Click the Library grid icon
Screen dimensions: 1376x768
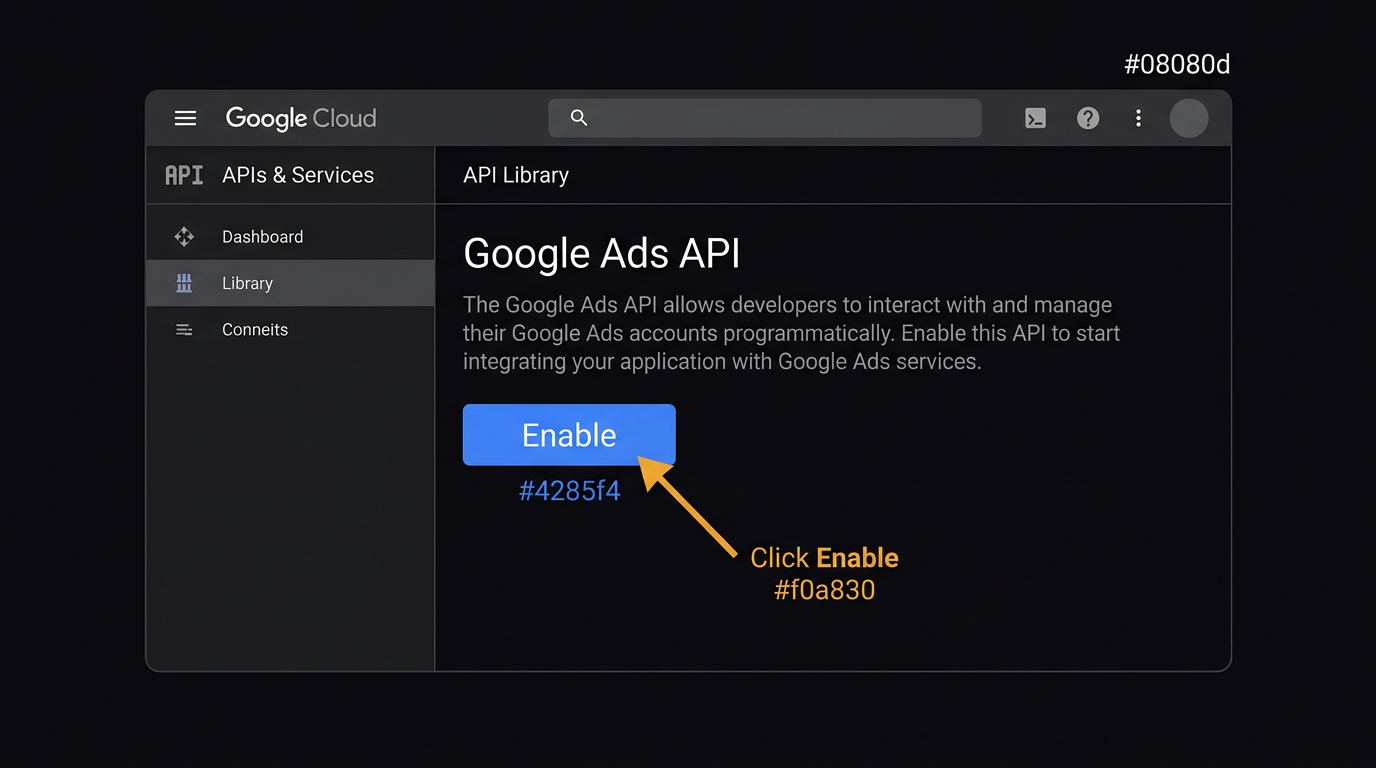click(x=184, y=283)
